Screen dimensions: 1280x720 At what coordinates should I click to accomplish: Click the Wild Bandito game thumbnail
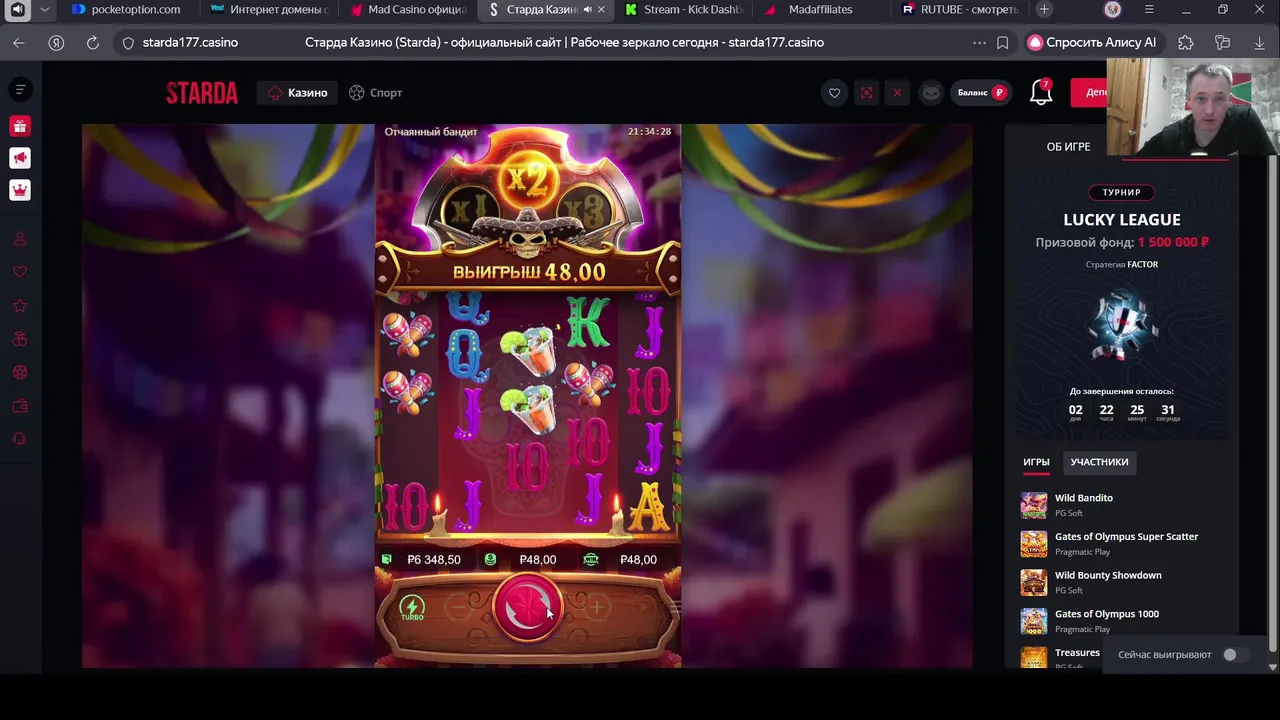[x=1034, y=505]
